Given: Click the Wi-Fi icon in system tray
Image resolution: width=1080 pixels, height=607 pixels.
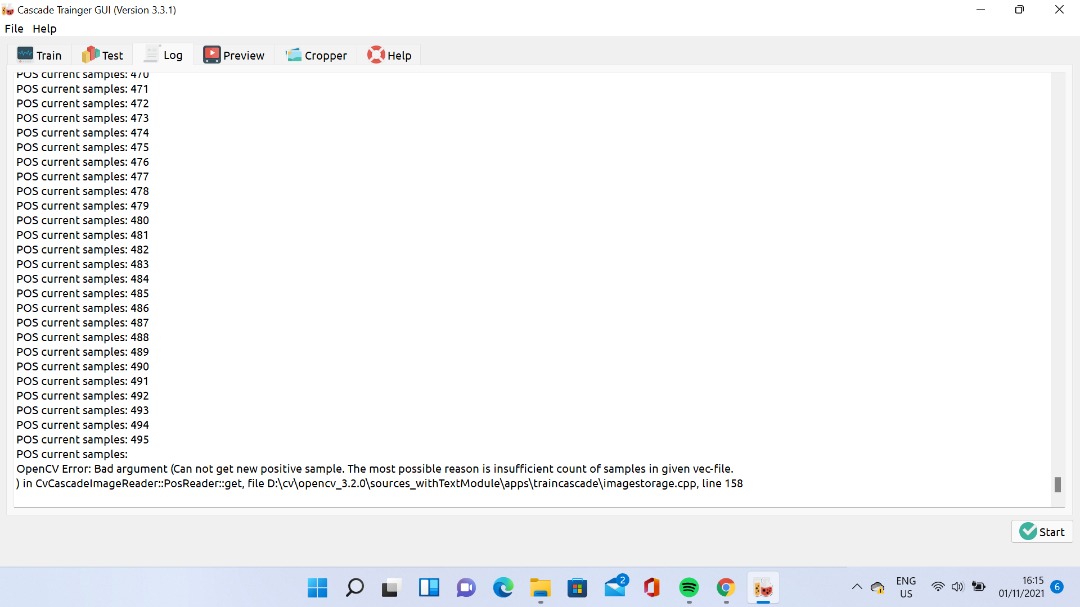Looking at the screenshot, I should (x=937, y=588).
